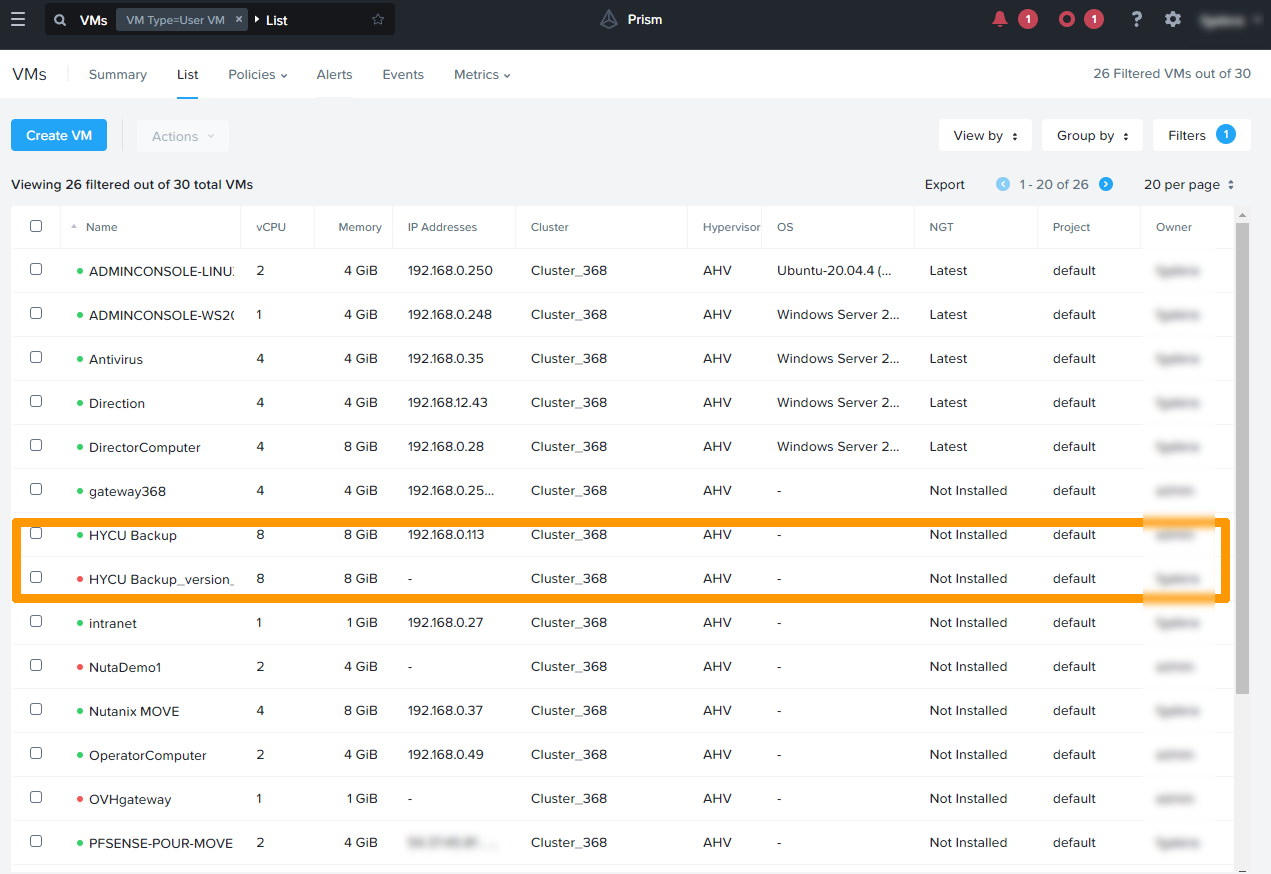Remove the VM Type=User VM filter chip
Image resolution: width=1271 pixels, height=874 pixels.
click(x=238, y=20)
